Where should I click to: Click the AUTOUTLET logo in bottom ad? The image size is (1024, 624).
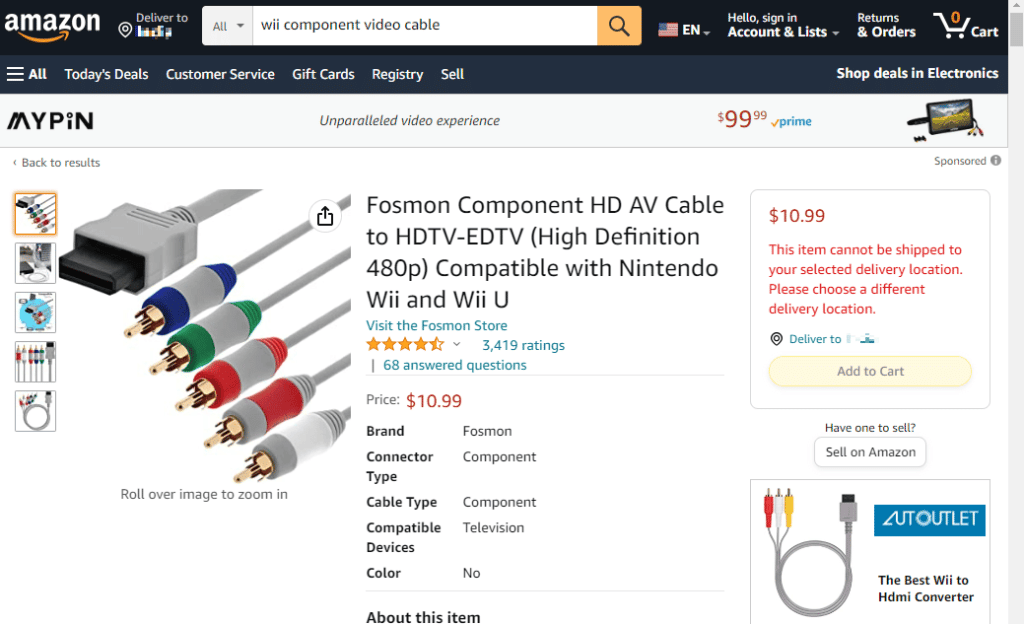coord(929,520)
